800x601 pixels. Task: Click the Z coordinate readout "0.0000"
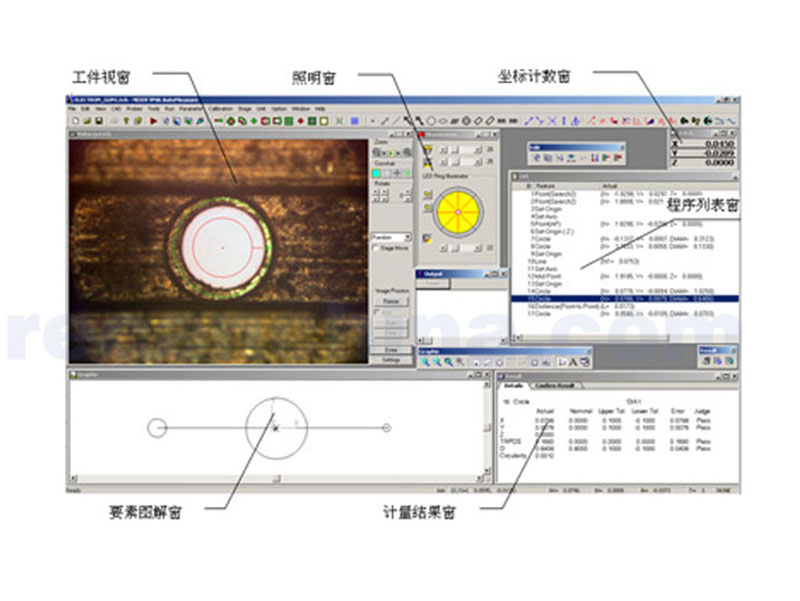(719, 162)
